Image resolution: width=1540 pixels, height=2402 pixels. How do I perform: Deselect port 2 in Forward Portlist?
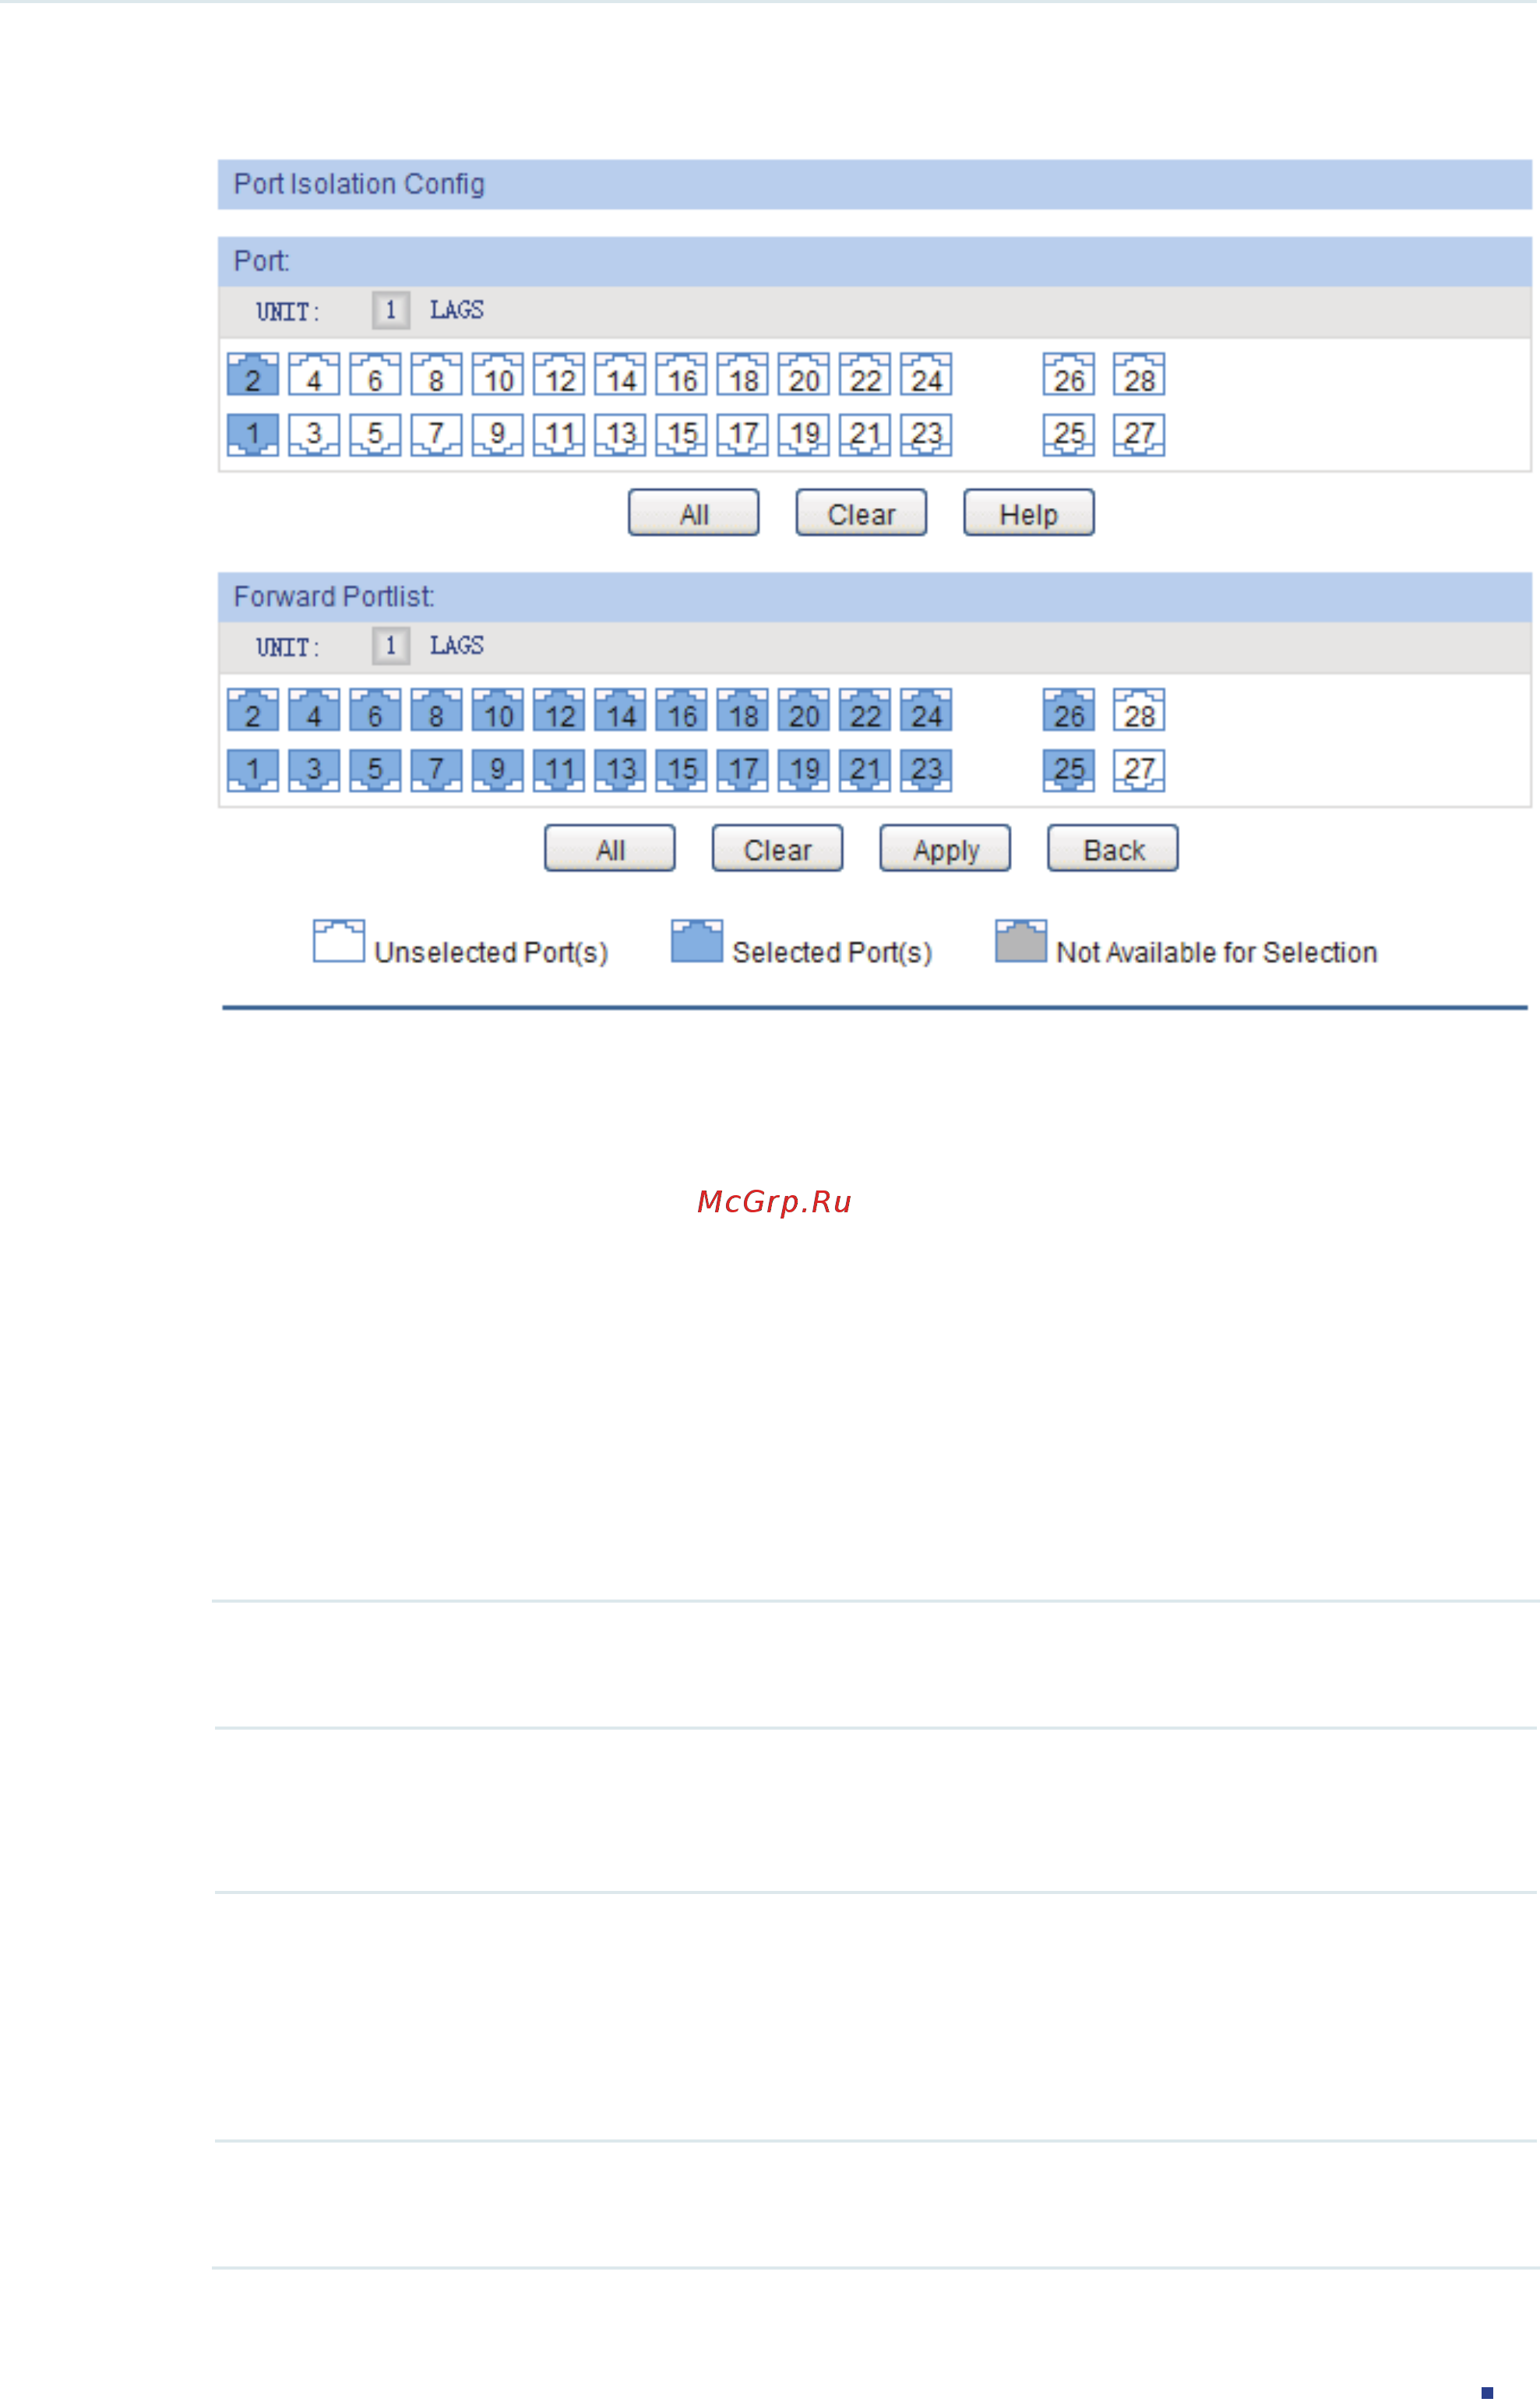(x=253, y=710)
